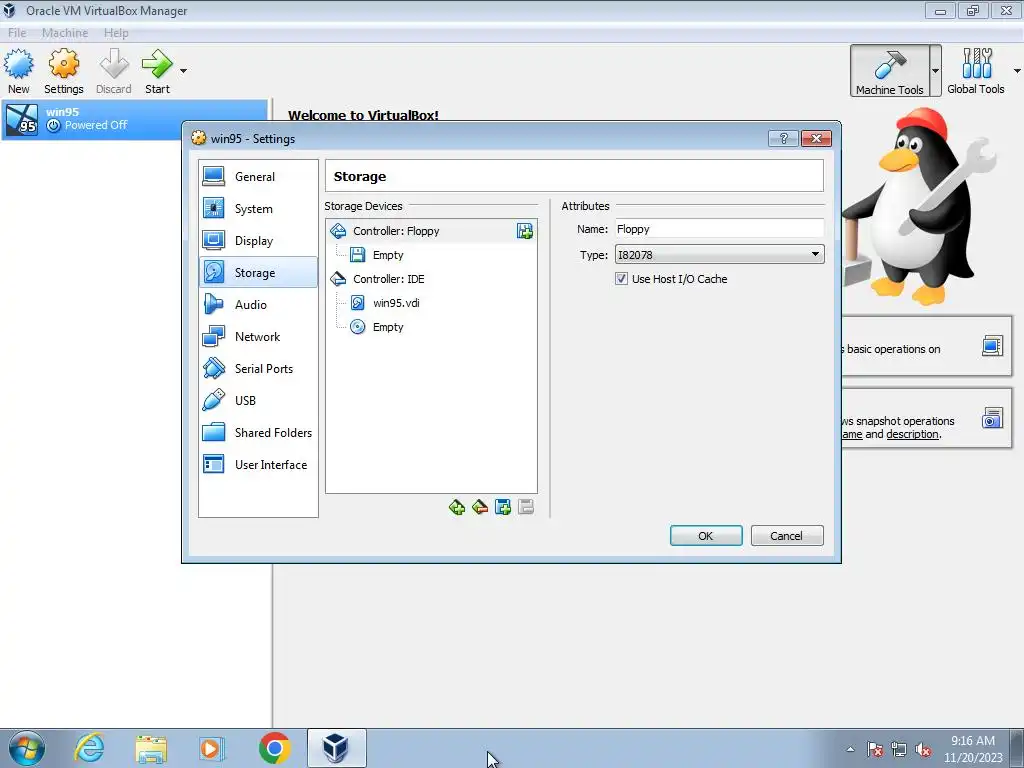Click the add storage attachment icon
Screen dimensions: 1024x768
tap(503, 507)
